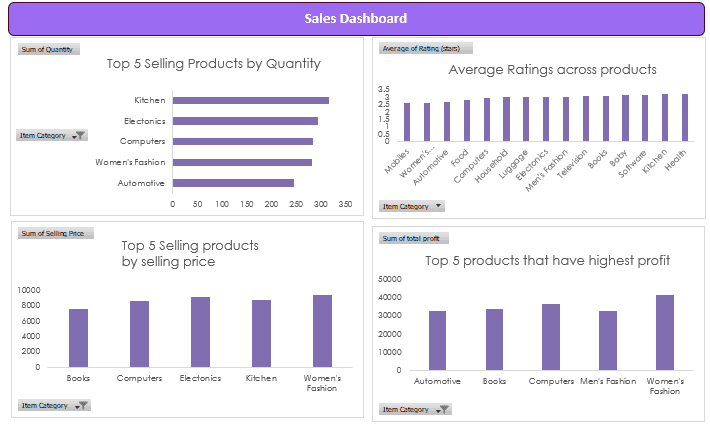Click the filter funnel on the profit chart's Item Category

click(x=443, y=409)
